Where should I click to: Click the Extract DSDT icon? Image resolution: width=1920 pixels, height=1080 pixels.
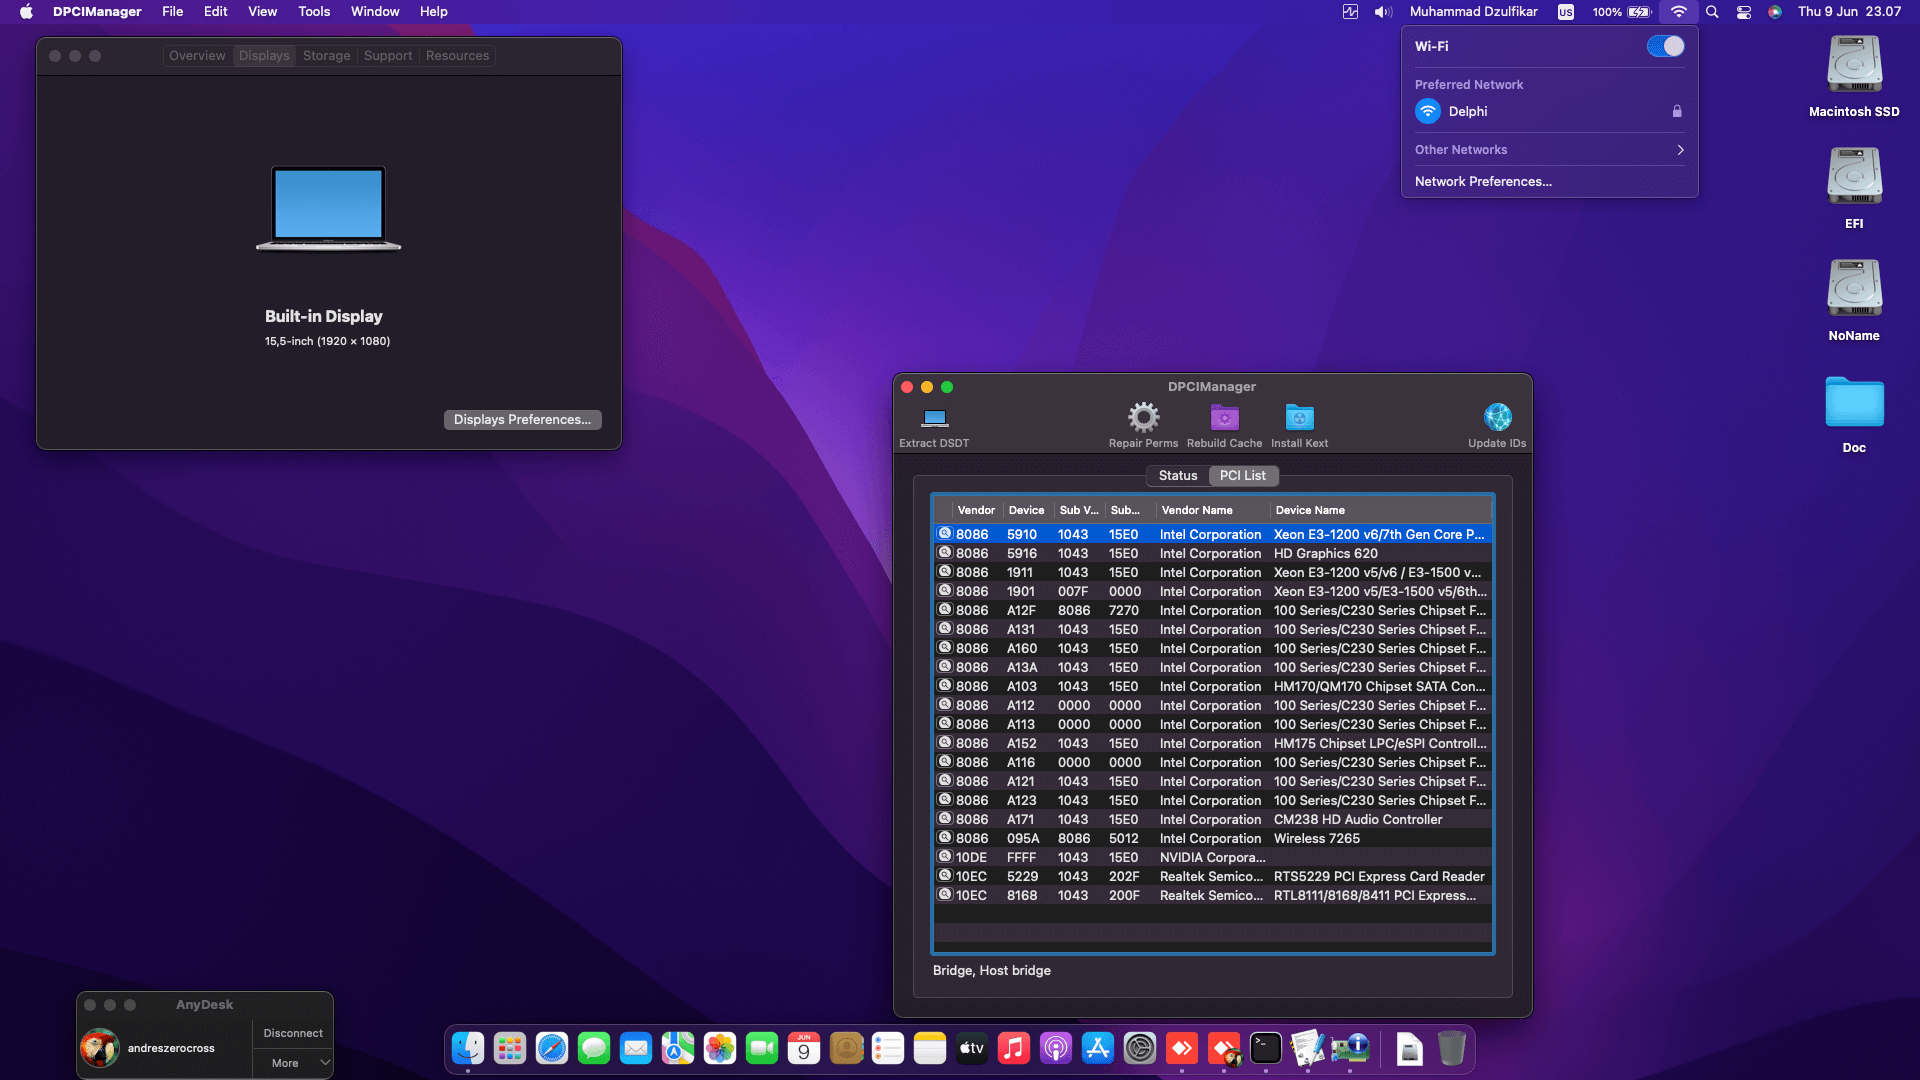[934, 420]
